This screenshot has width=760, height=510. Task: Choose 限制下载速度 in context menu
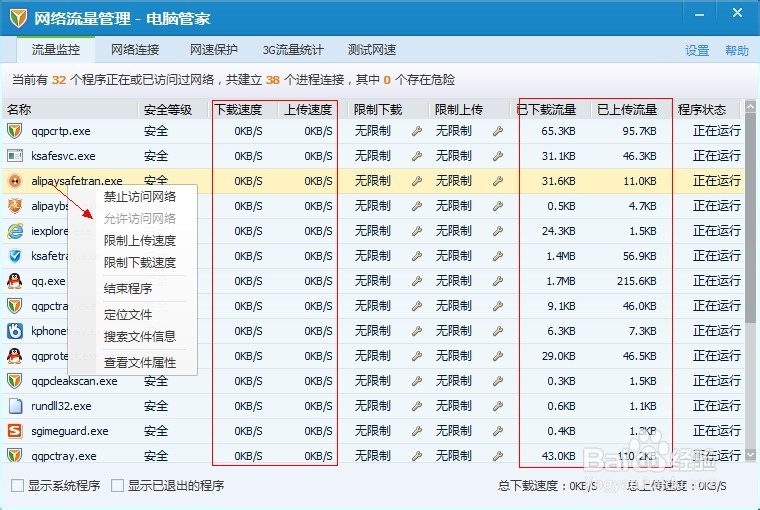pyautogui.click(x=140, y=262)
